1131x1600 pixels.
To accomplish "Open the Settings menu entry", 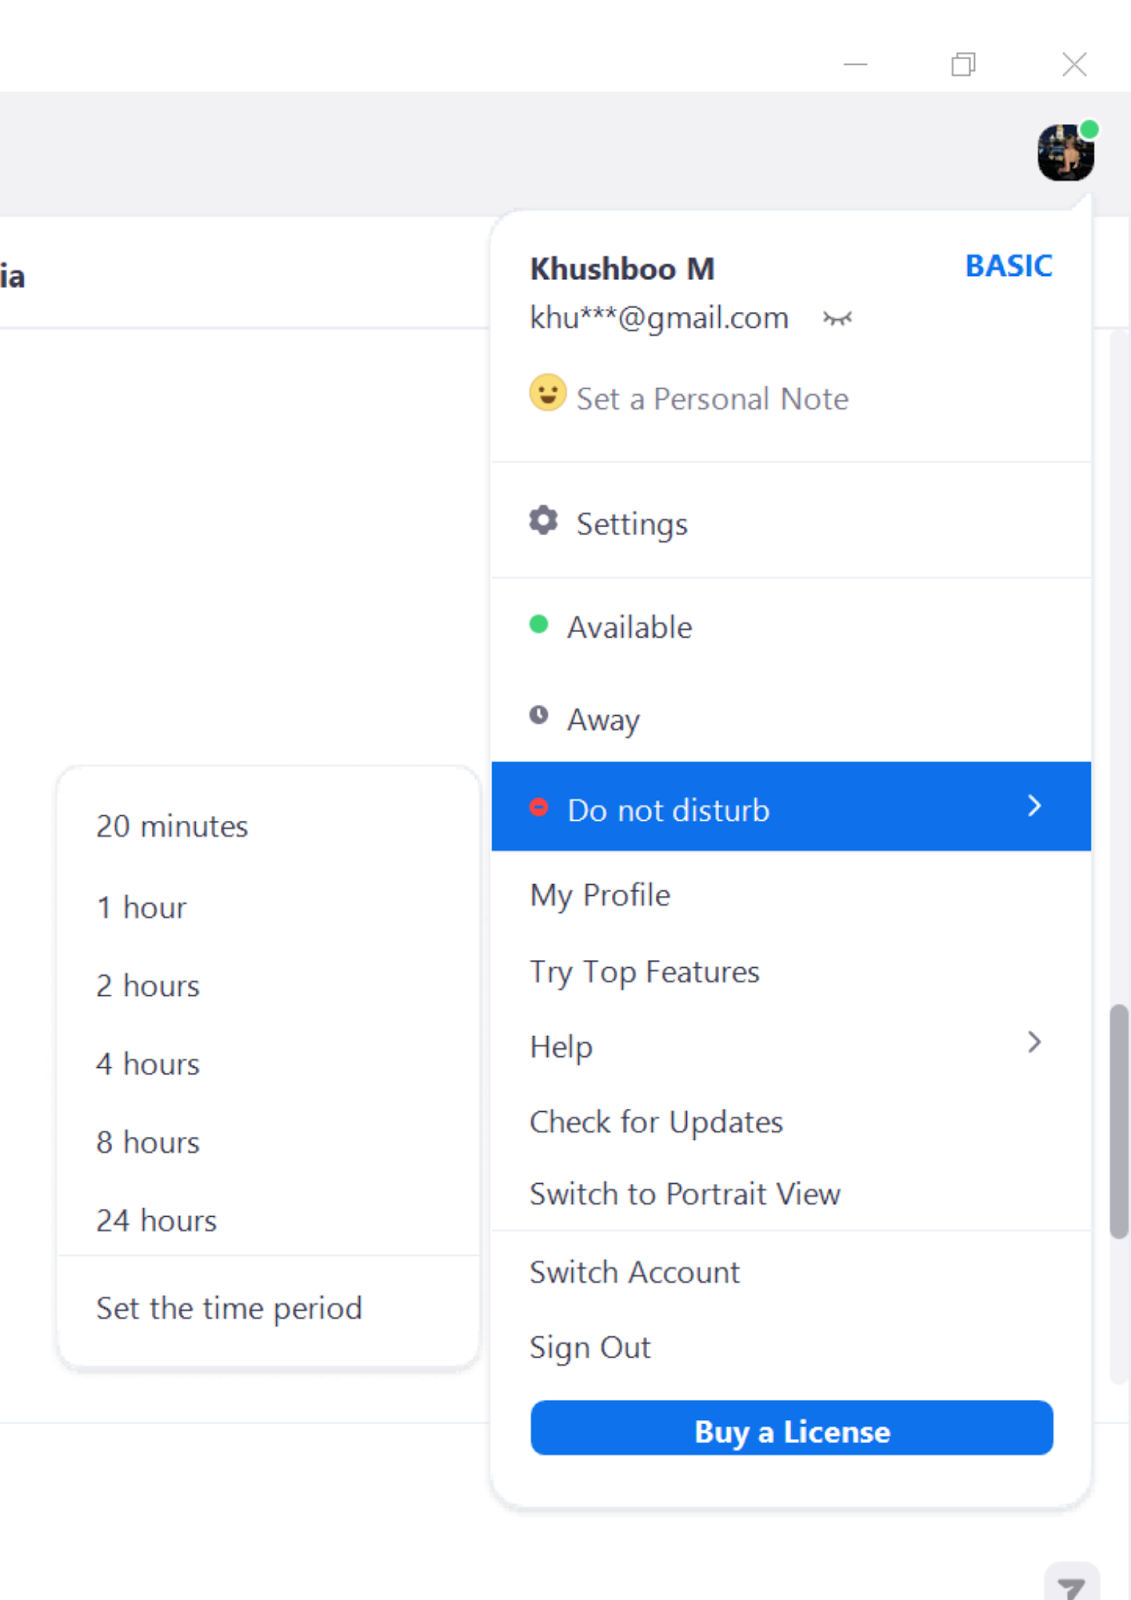I will pyautogui.click(x=791, y=522).
